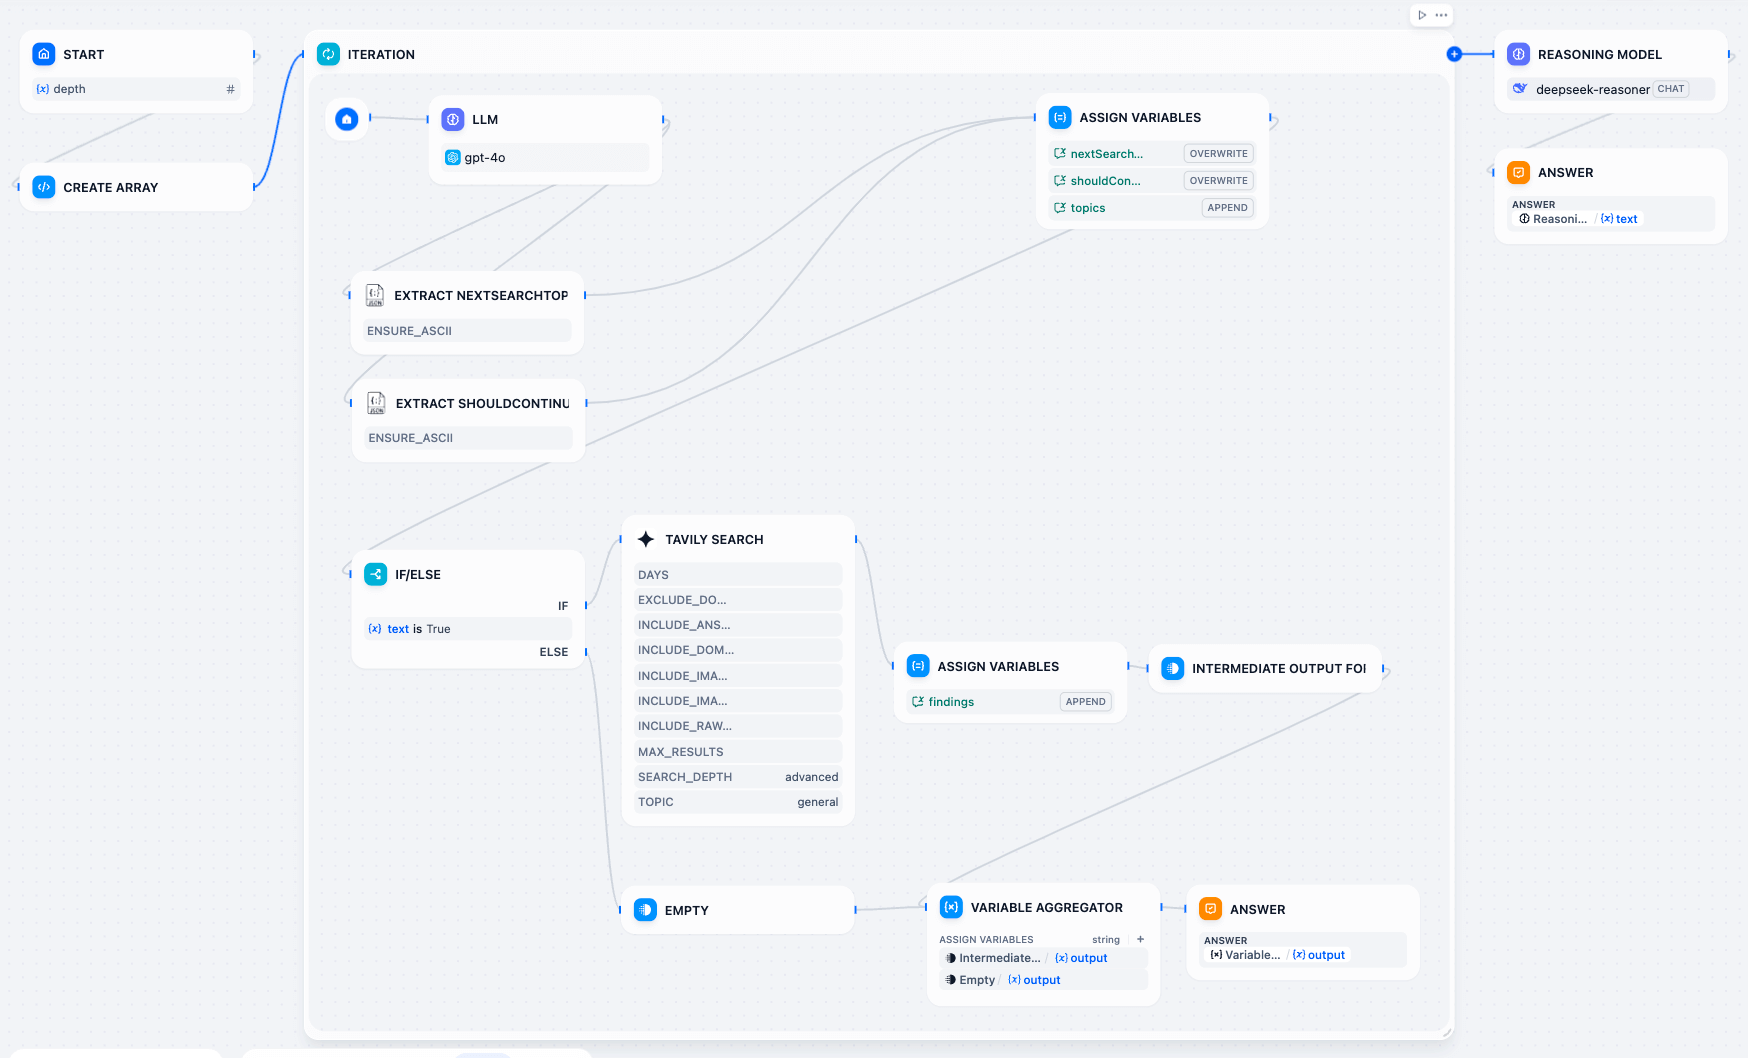
Task: Click the LLM node icon
Action: coord(453,119)
